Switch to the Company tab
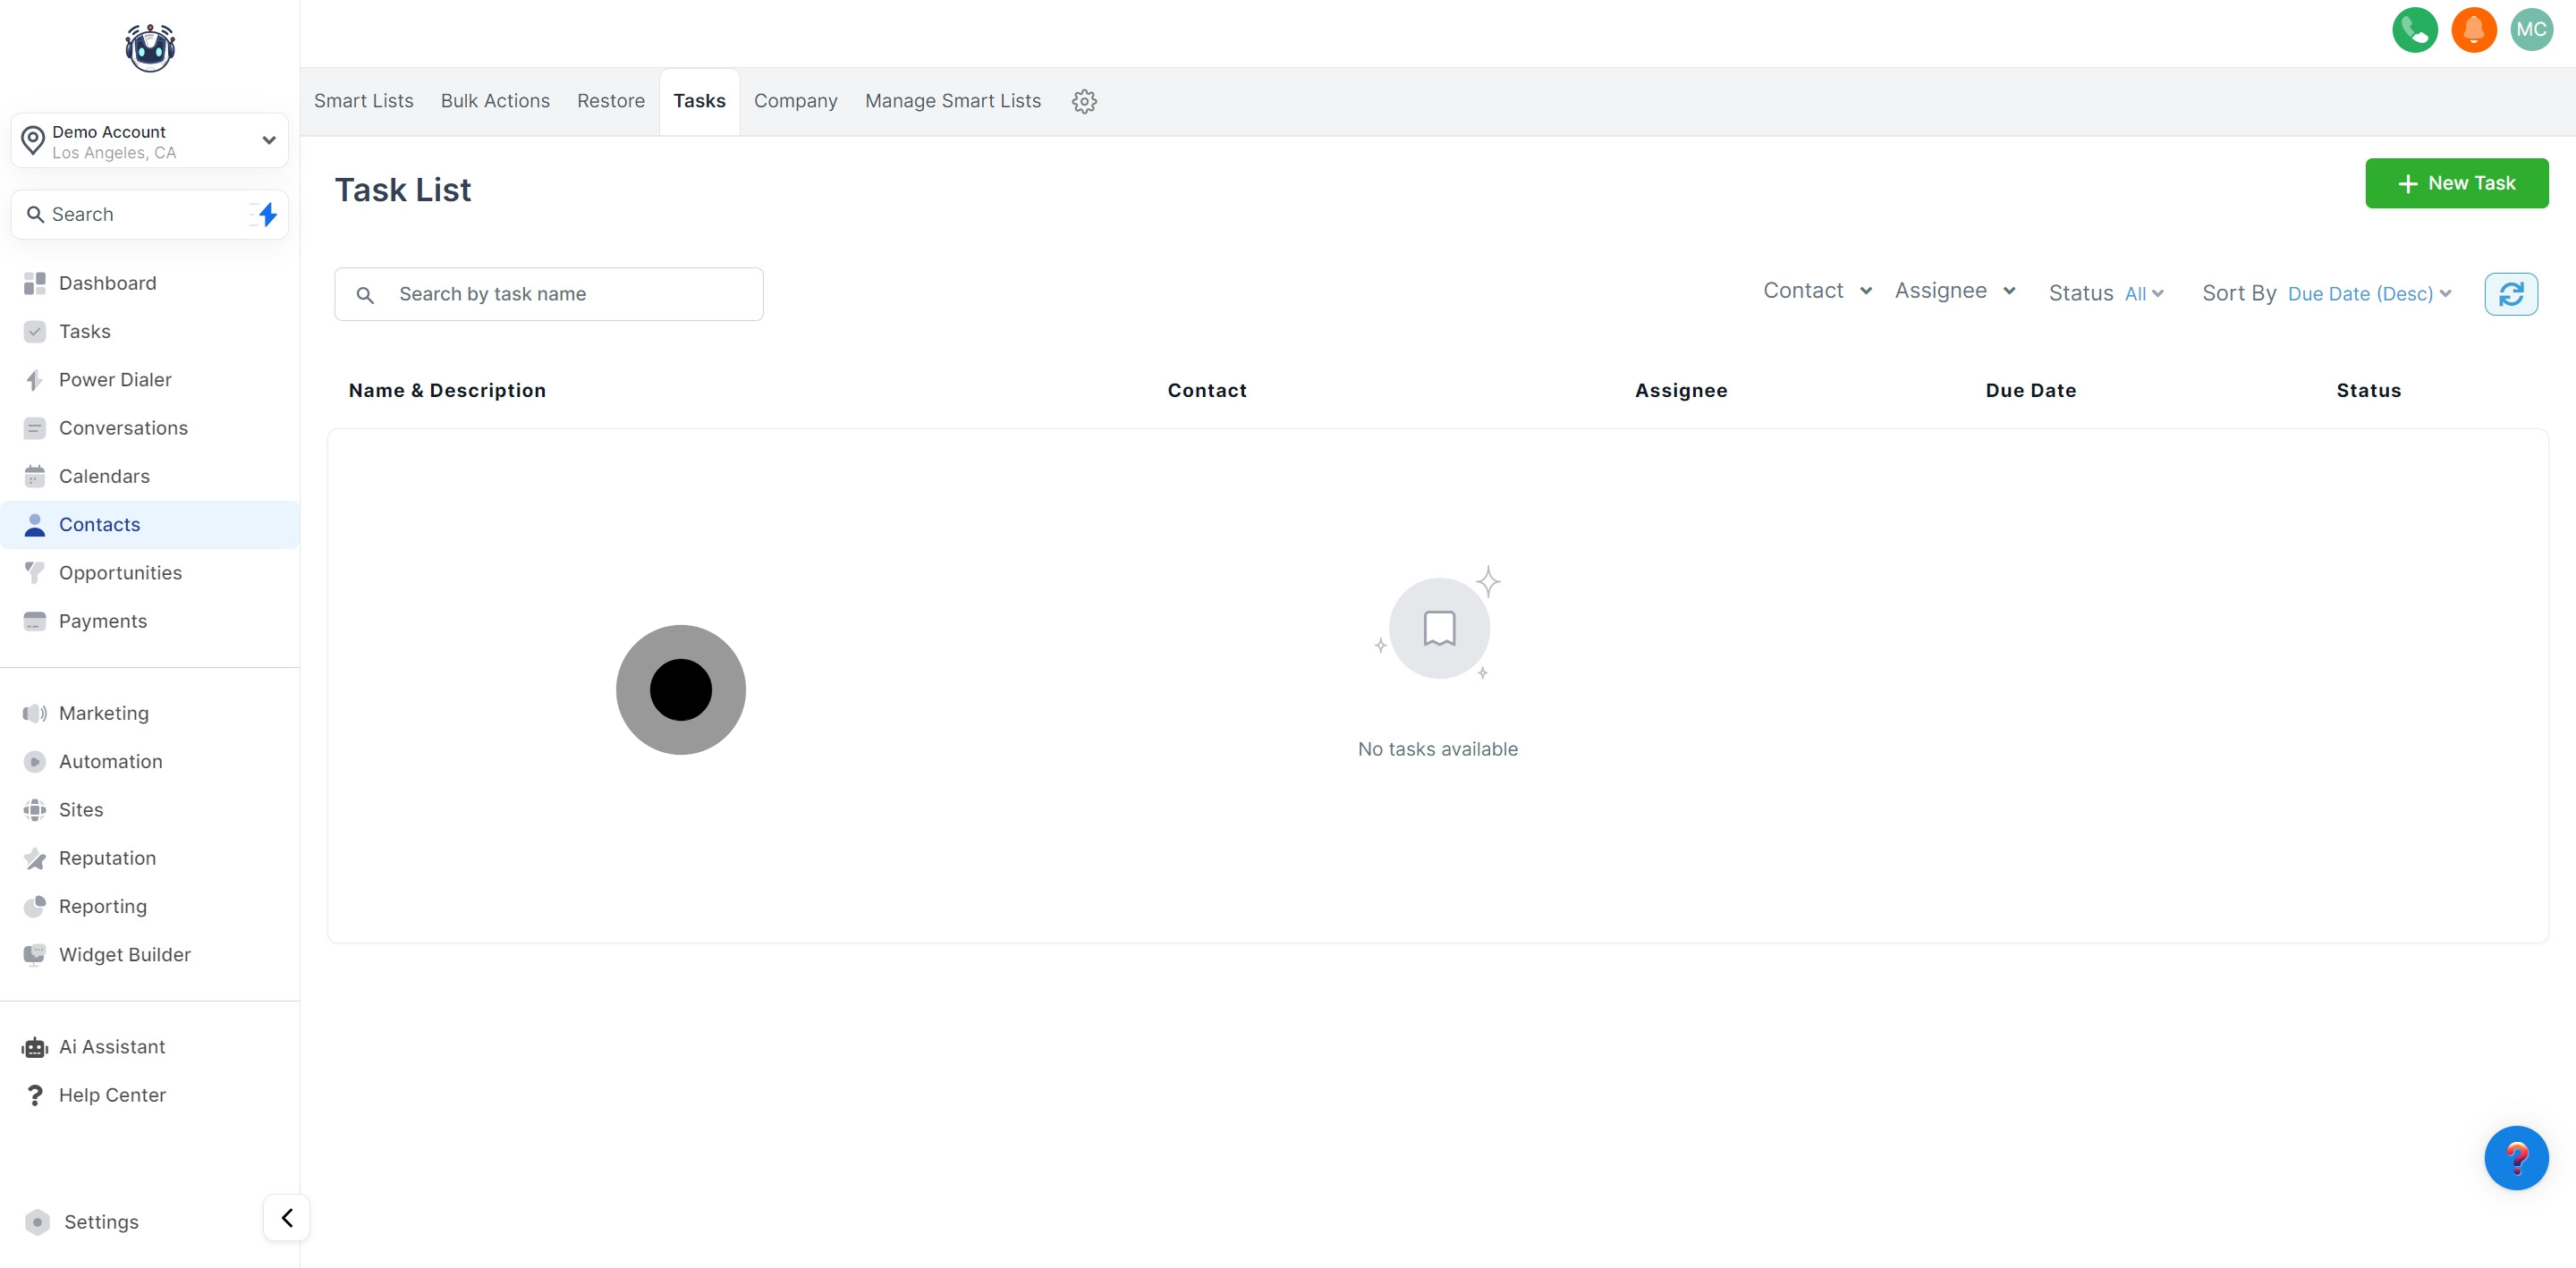Viewport: 2576px width, 1268px height. (x=795, y=101)
